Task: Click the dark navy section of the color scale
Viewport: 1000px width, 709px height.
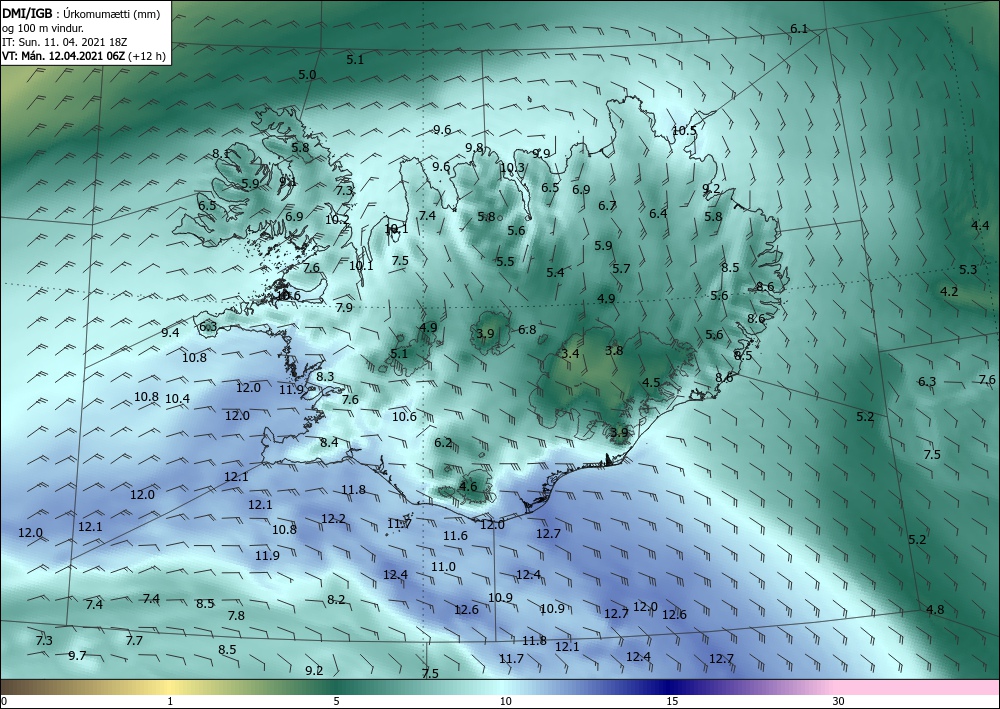Action: click(x=670, y=687)
